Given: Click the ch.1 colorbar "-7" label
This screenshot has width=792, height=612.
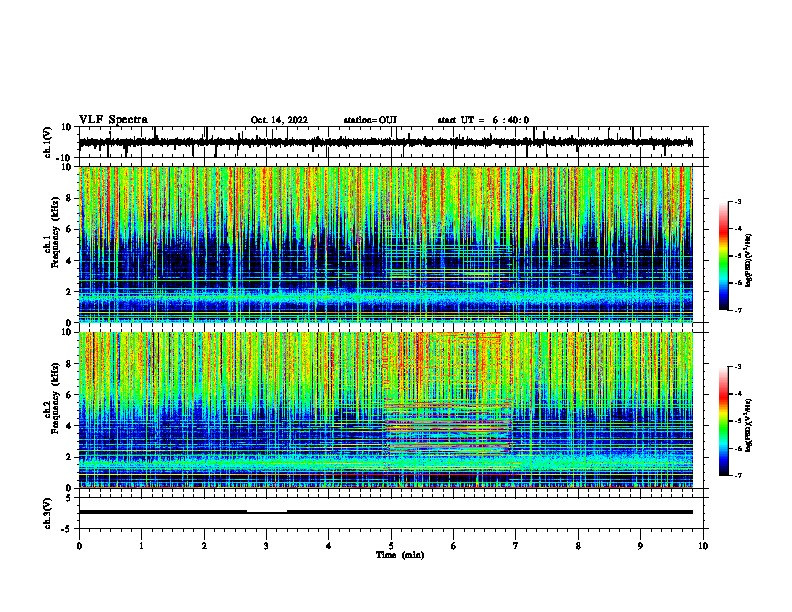Looking at the screenshot, I should click(737, 311).
